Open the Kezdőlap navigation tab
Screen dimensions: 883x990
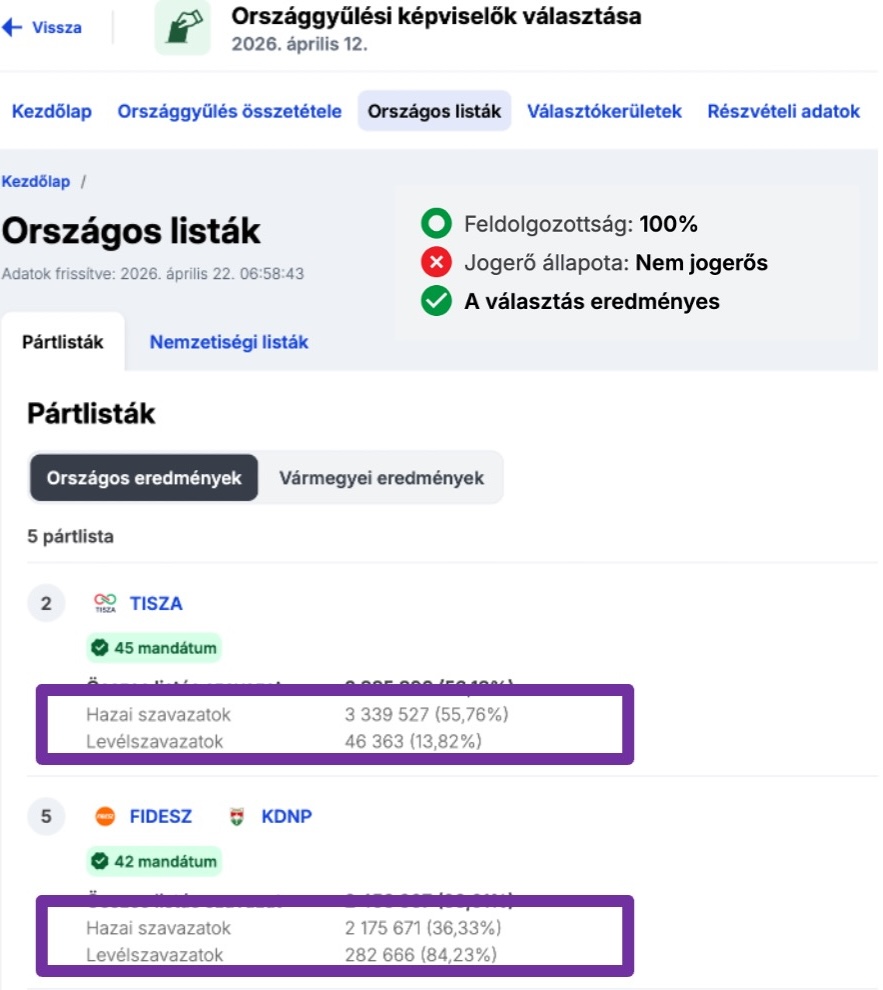[x=52, y=112]
